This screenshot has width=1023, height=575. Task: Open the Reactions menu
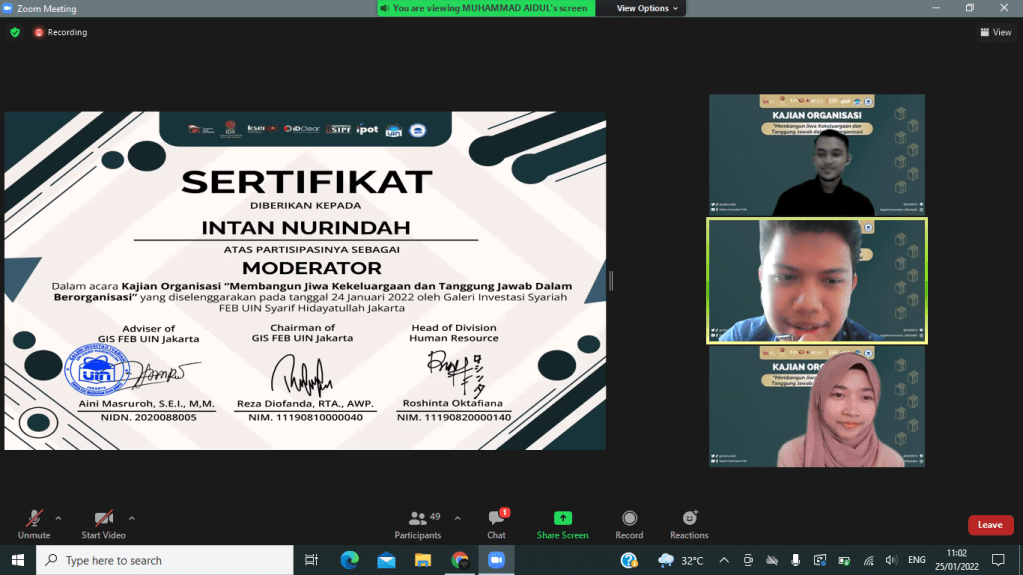click(689, 523)
